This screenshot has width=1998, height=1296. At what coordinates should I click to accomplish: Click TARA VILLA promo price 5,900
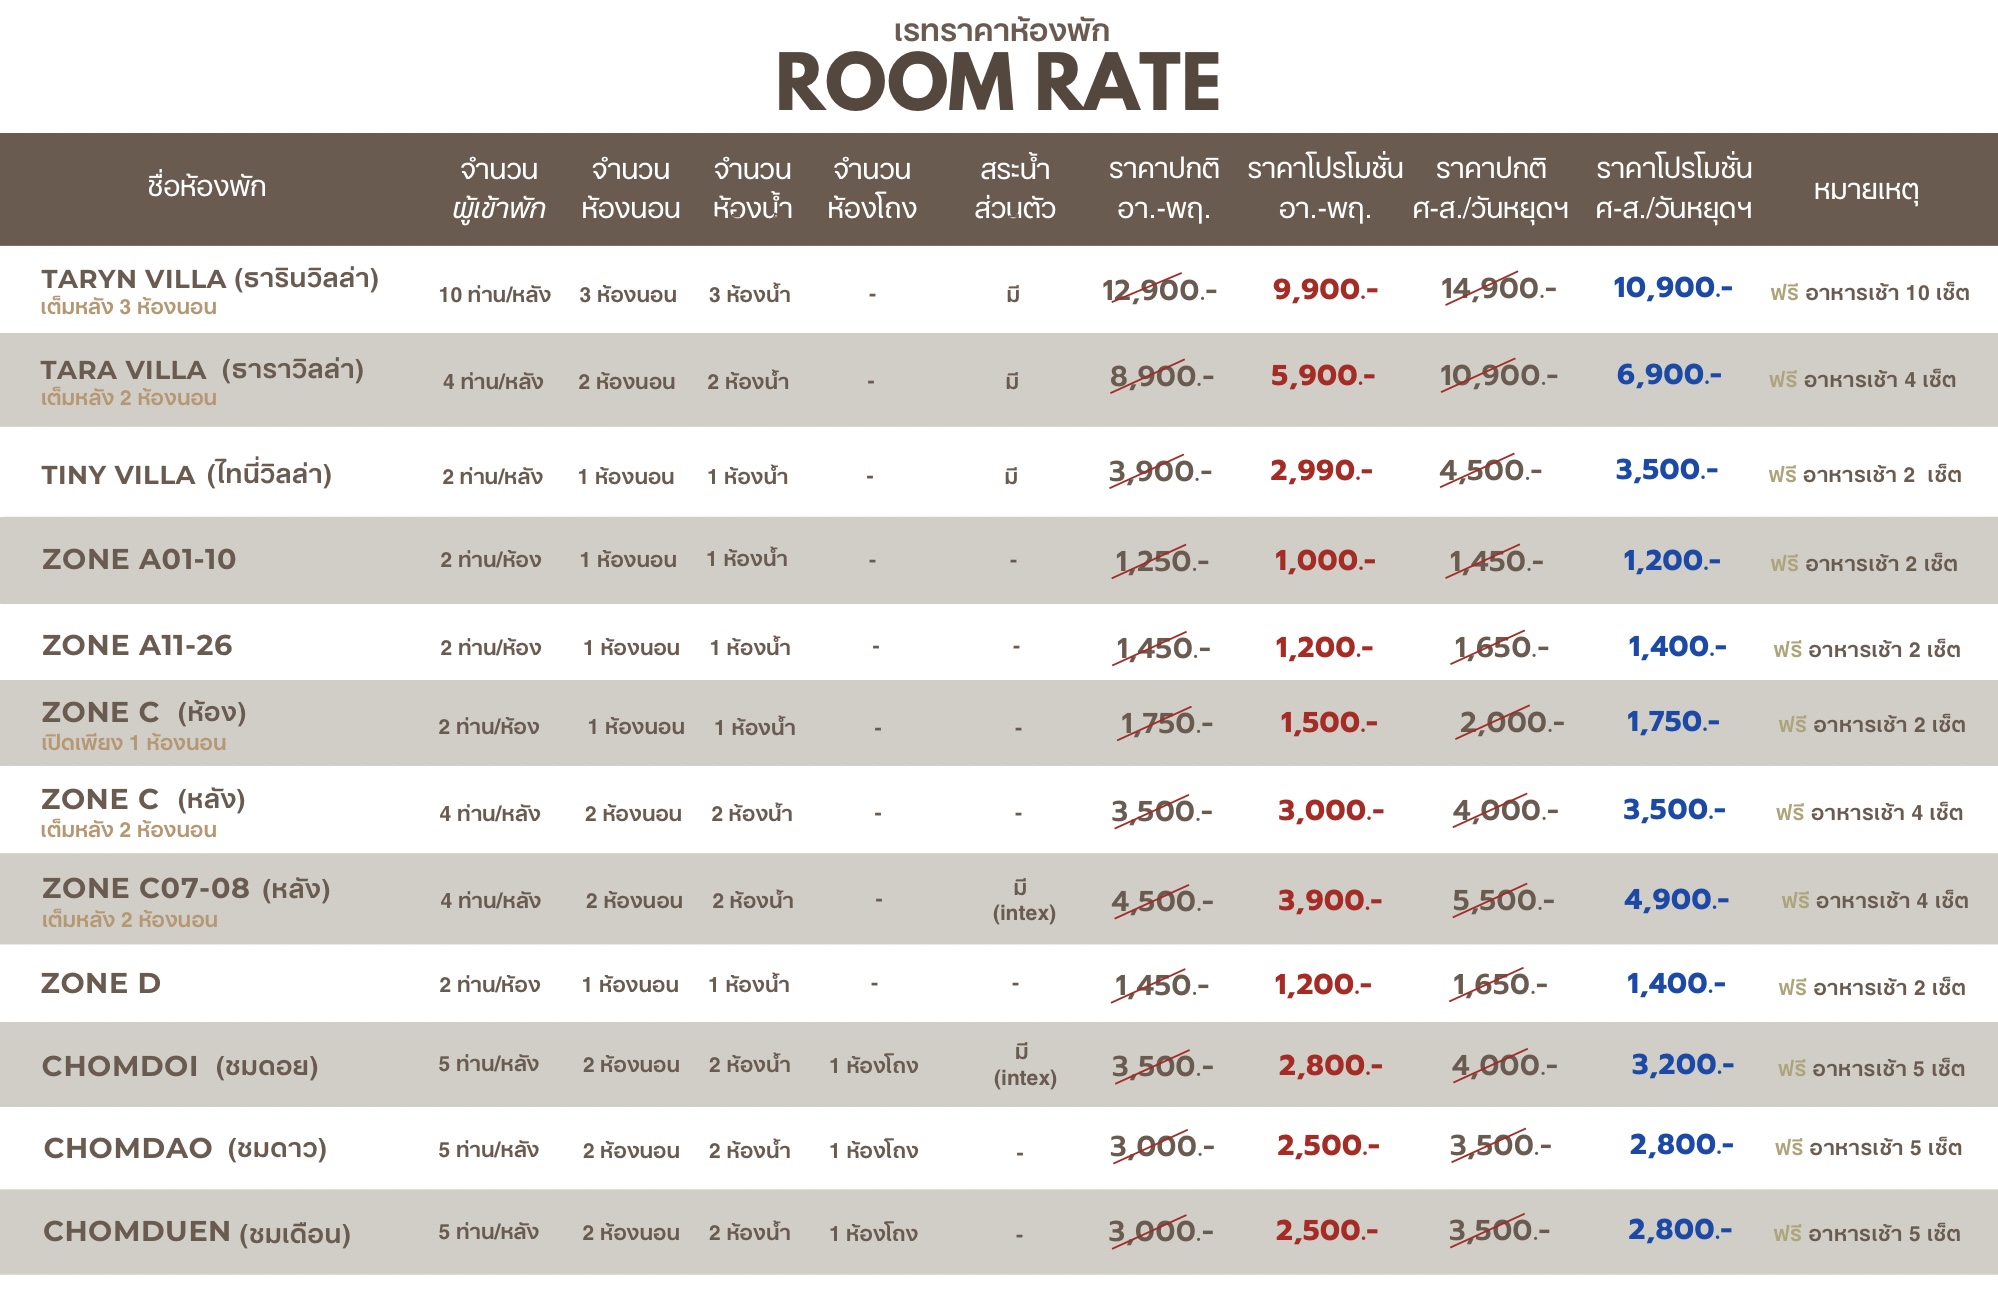[1323, 376]
